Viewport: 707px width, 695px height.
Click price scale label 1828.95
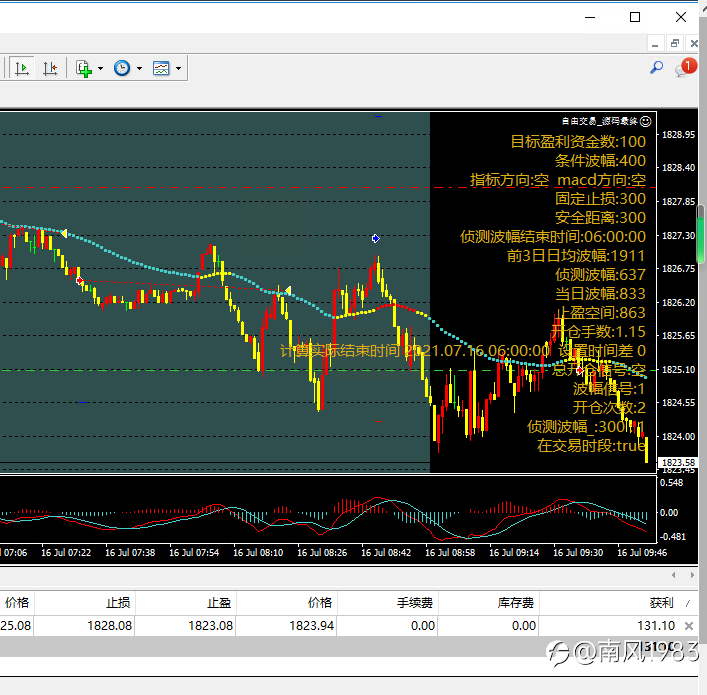click(x=678, y=134)
